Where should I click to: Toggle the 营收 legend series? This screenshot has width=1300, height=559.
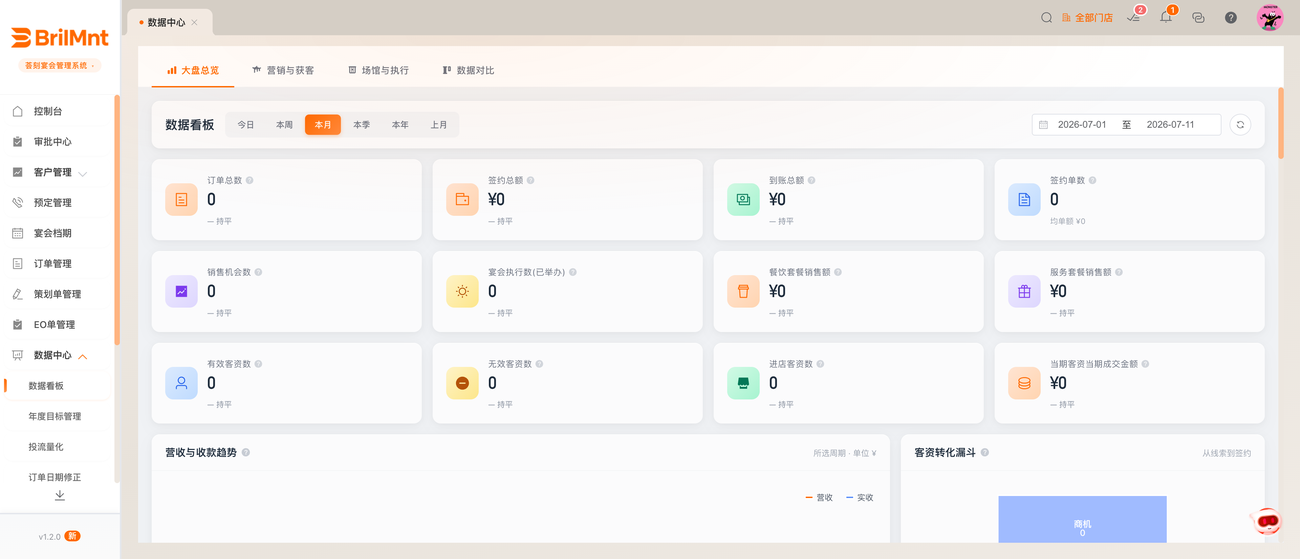click(819, 498)
